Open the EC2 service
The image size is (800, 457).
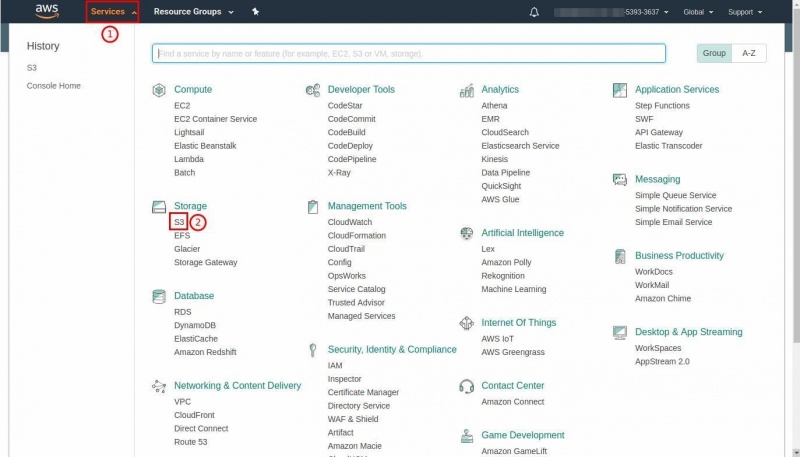pos(182,106)
